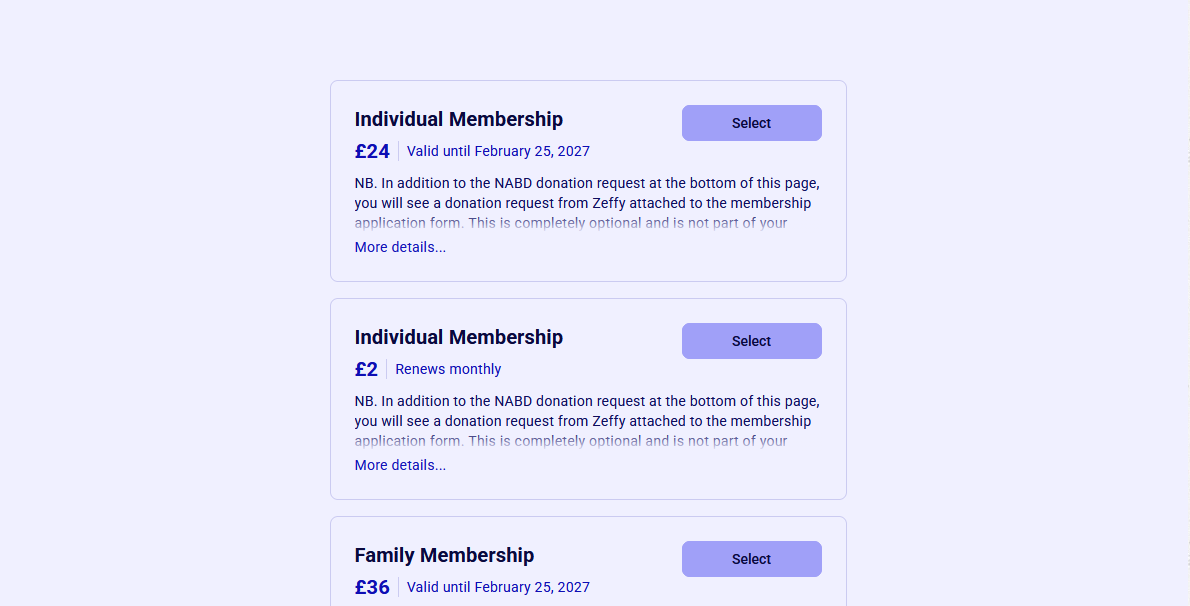Screen dimensions: 1190x606
Task: Click the £2 price label
Action: 366,369
